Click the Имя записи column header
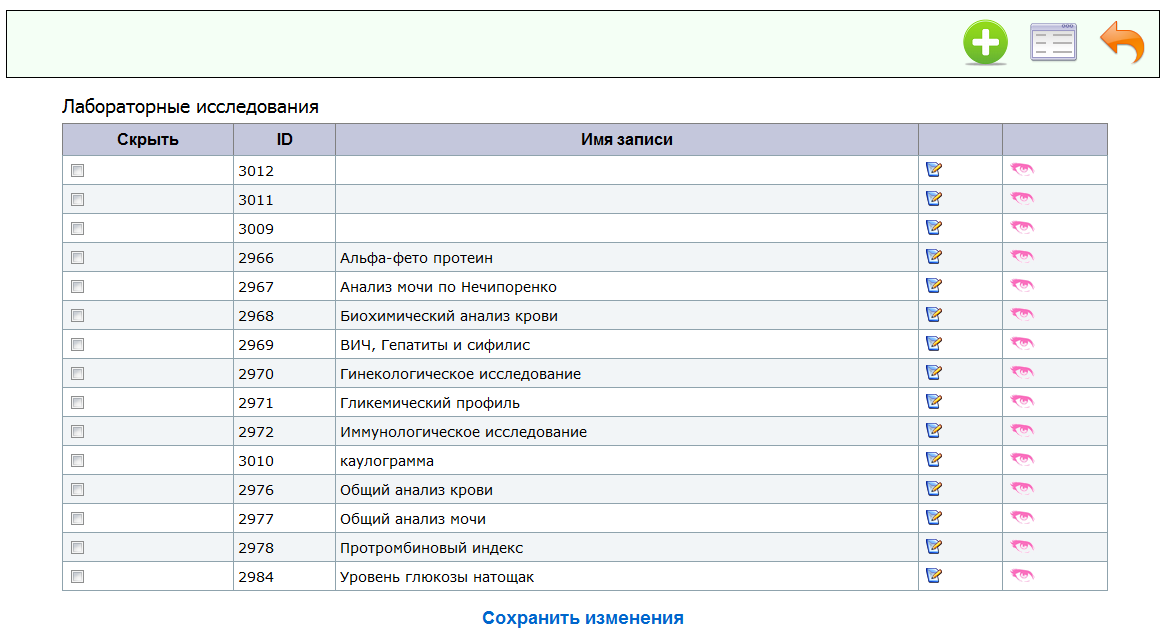The width and height of the screenshot is (1168, 640). pyautogui.click(x=626, y=140)
